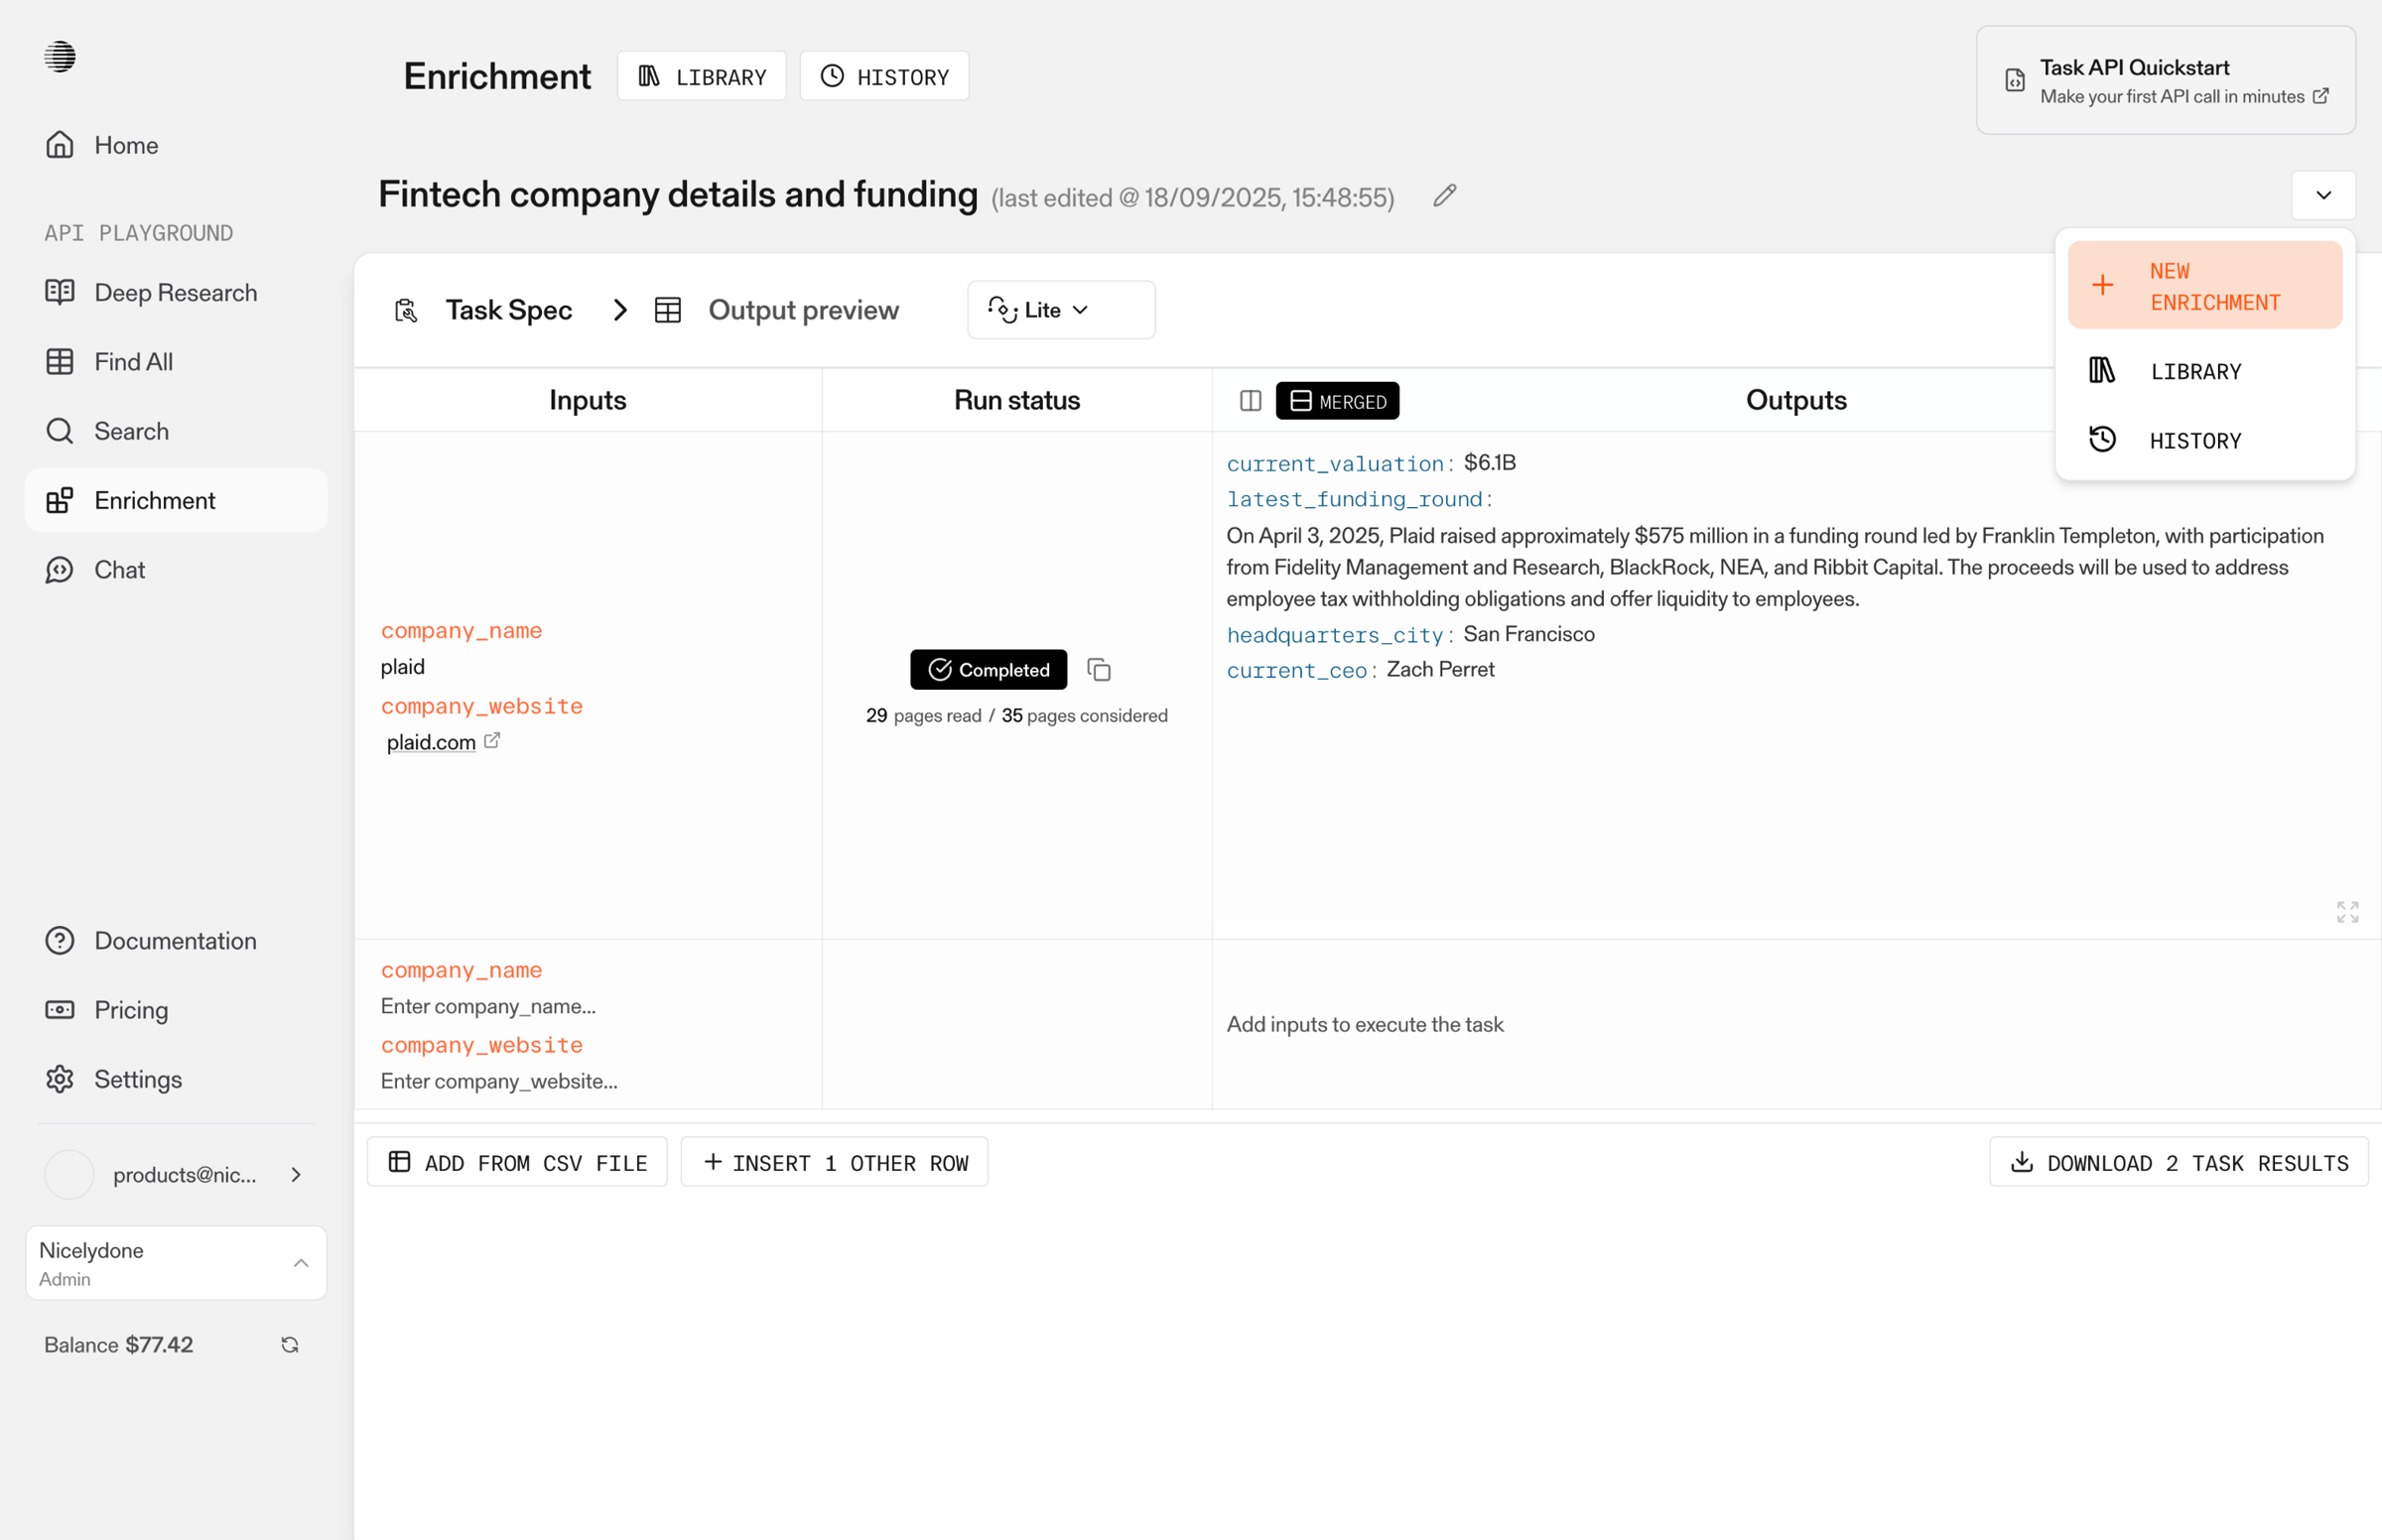Image resolution: width=2382 pixels, height=1540 pixels.
Task: Click ADD FROM CSV FILE button
Action: tap(517, 1162)
